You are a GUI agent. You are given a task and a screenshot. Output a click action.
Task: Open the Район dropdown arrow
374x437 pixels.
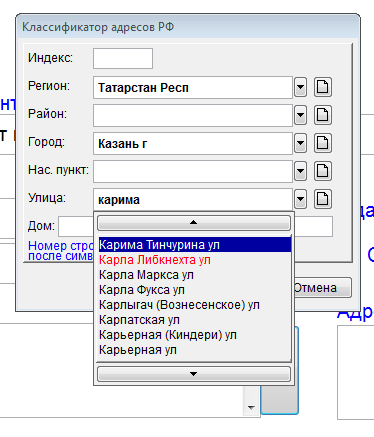pos(300,115)
